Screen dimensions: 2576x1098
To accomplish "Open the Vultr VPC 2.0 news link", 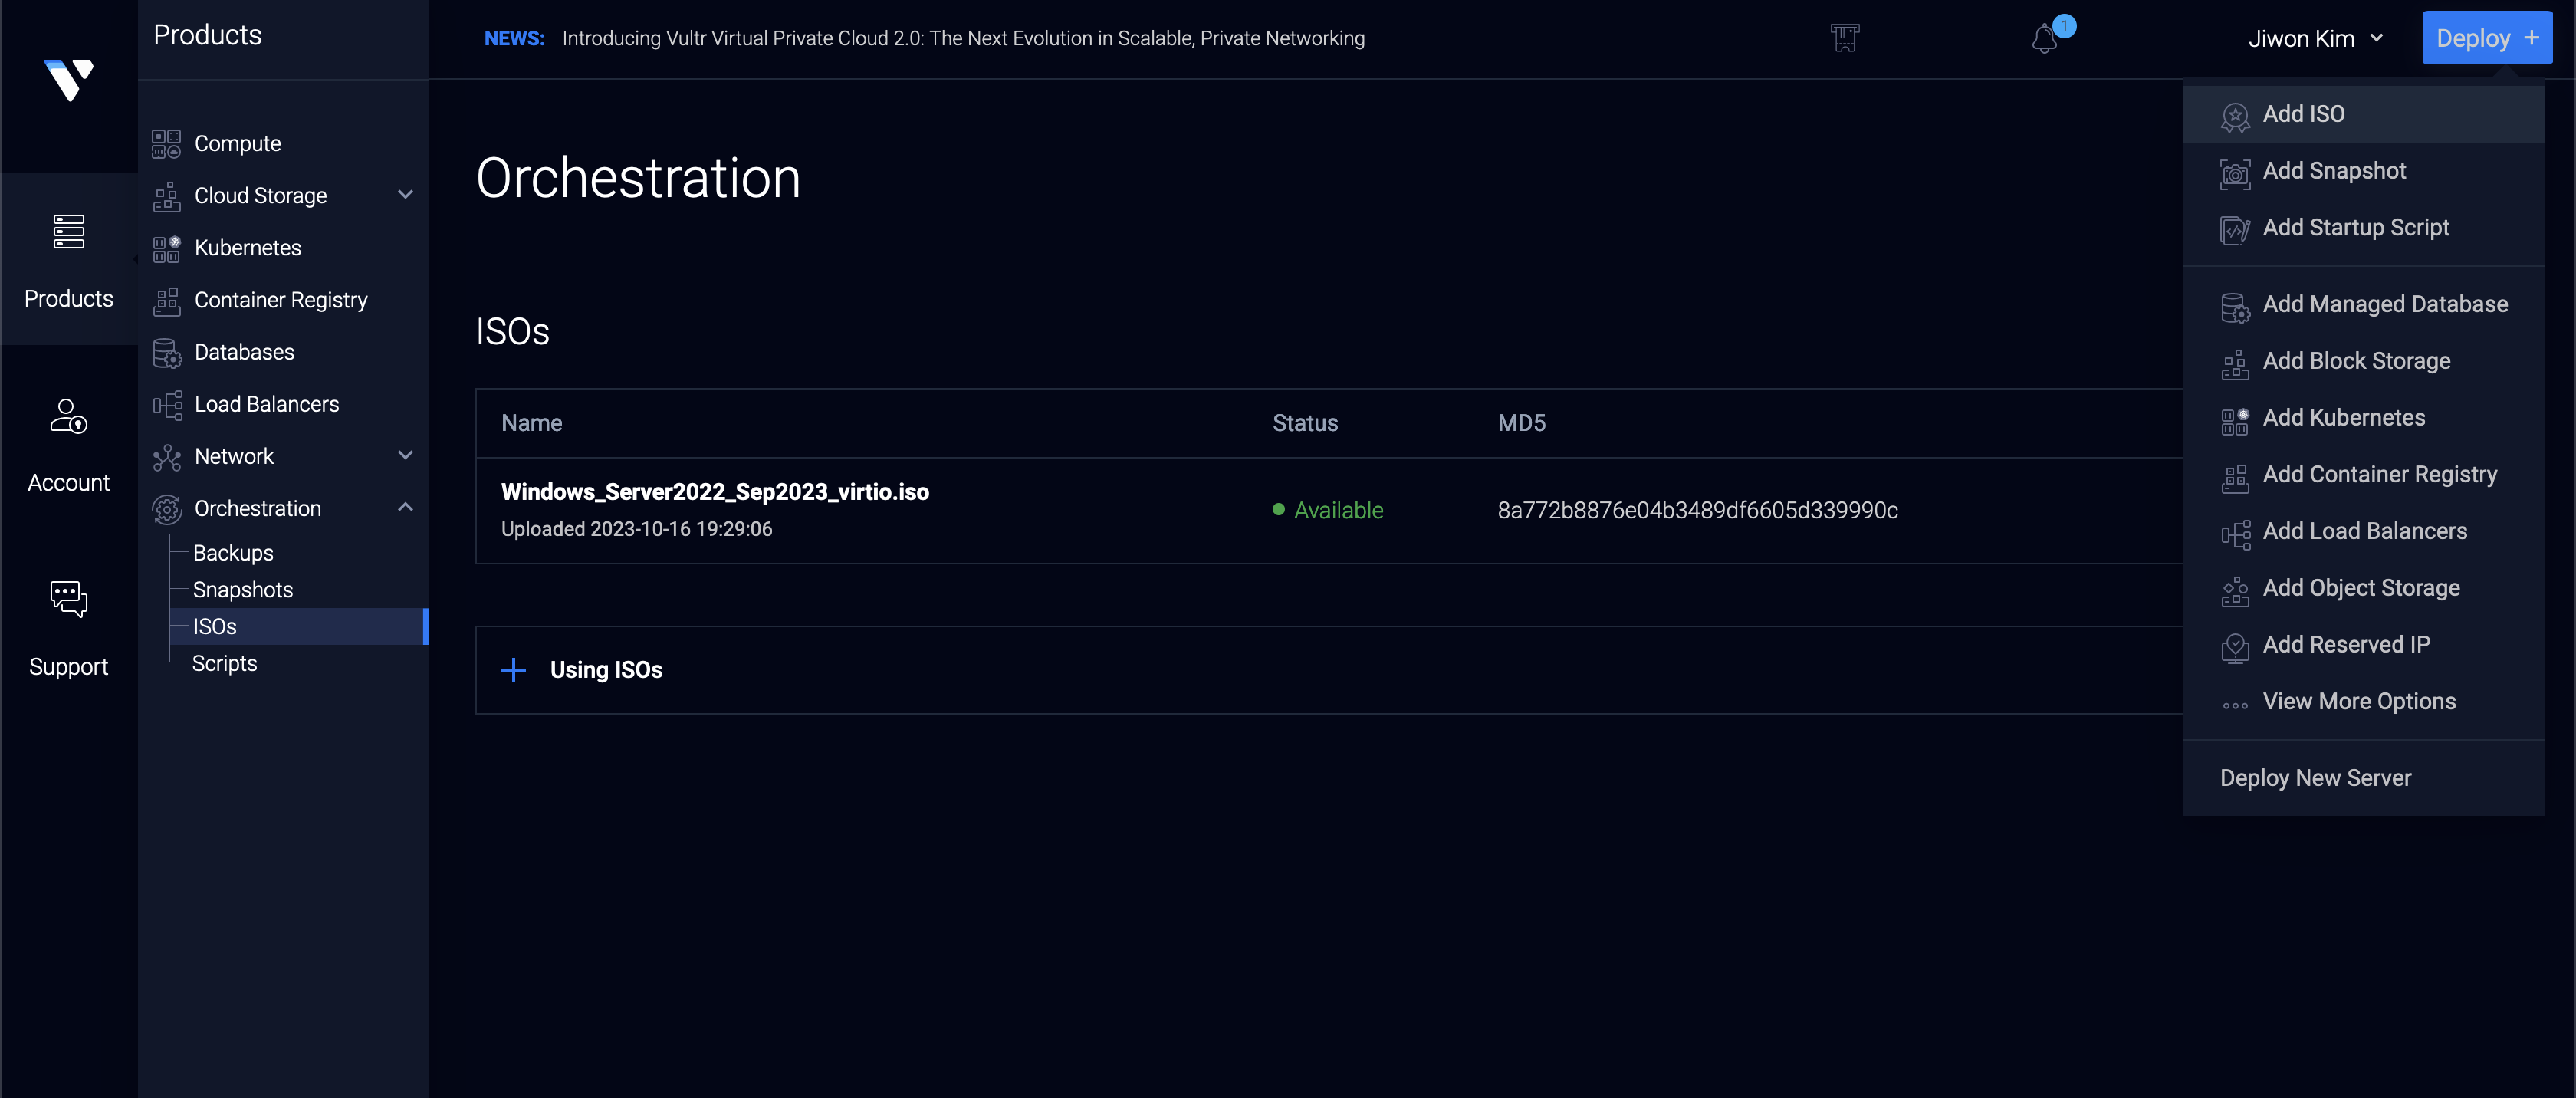I will (962, 39).
